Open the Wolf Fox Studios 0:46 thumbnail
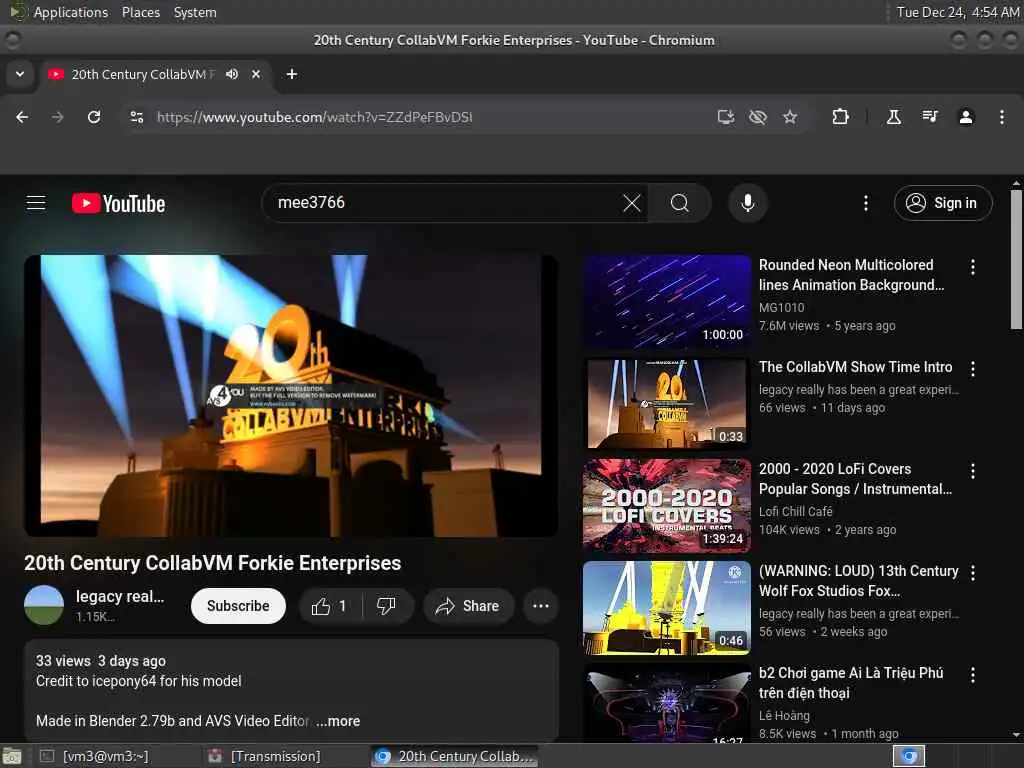1024x768 pixels. 667,607
